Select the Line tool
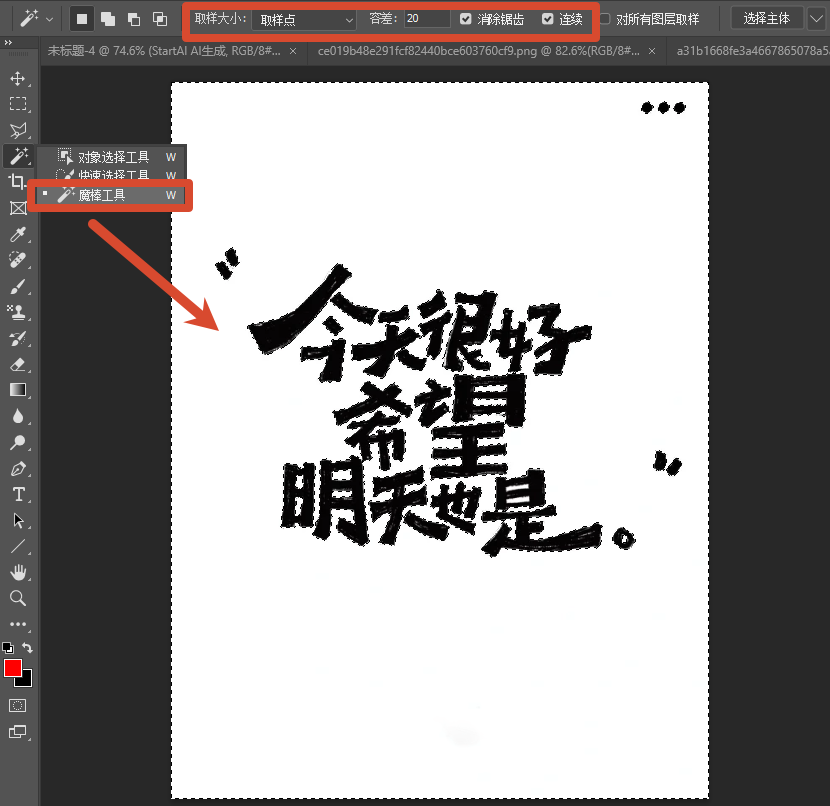This screenshot has width=830, height=806. pos(17,546)
